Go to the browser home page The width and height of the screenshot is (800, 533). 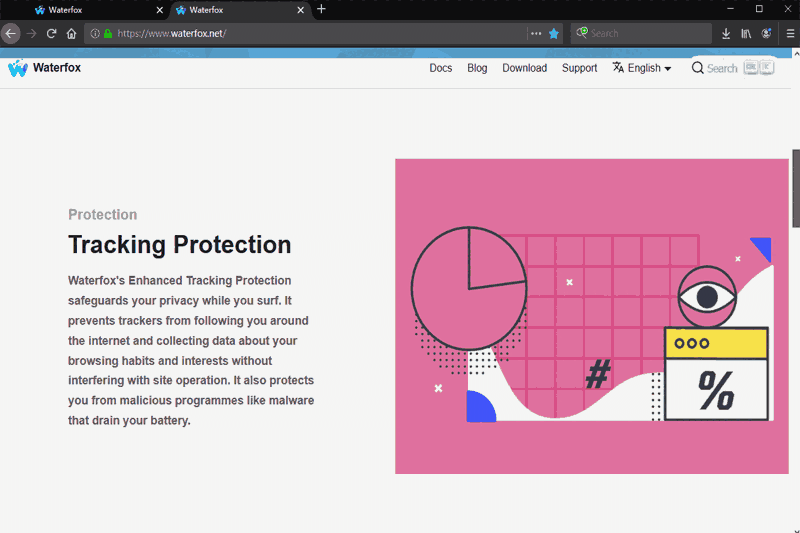tap(71, 33)
